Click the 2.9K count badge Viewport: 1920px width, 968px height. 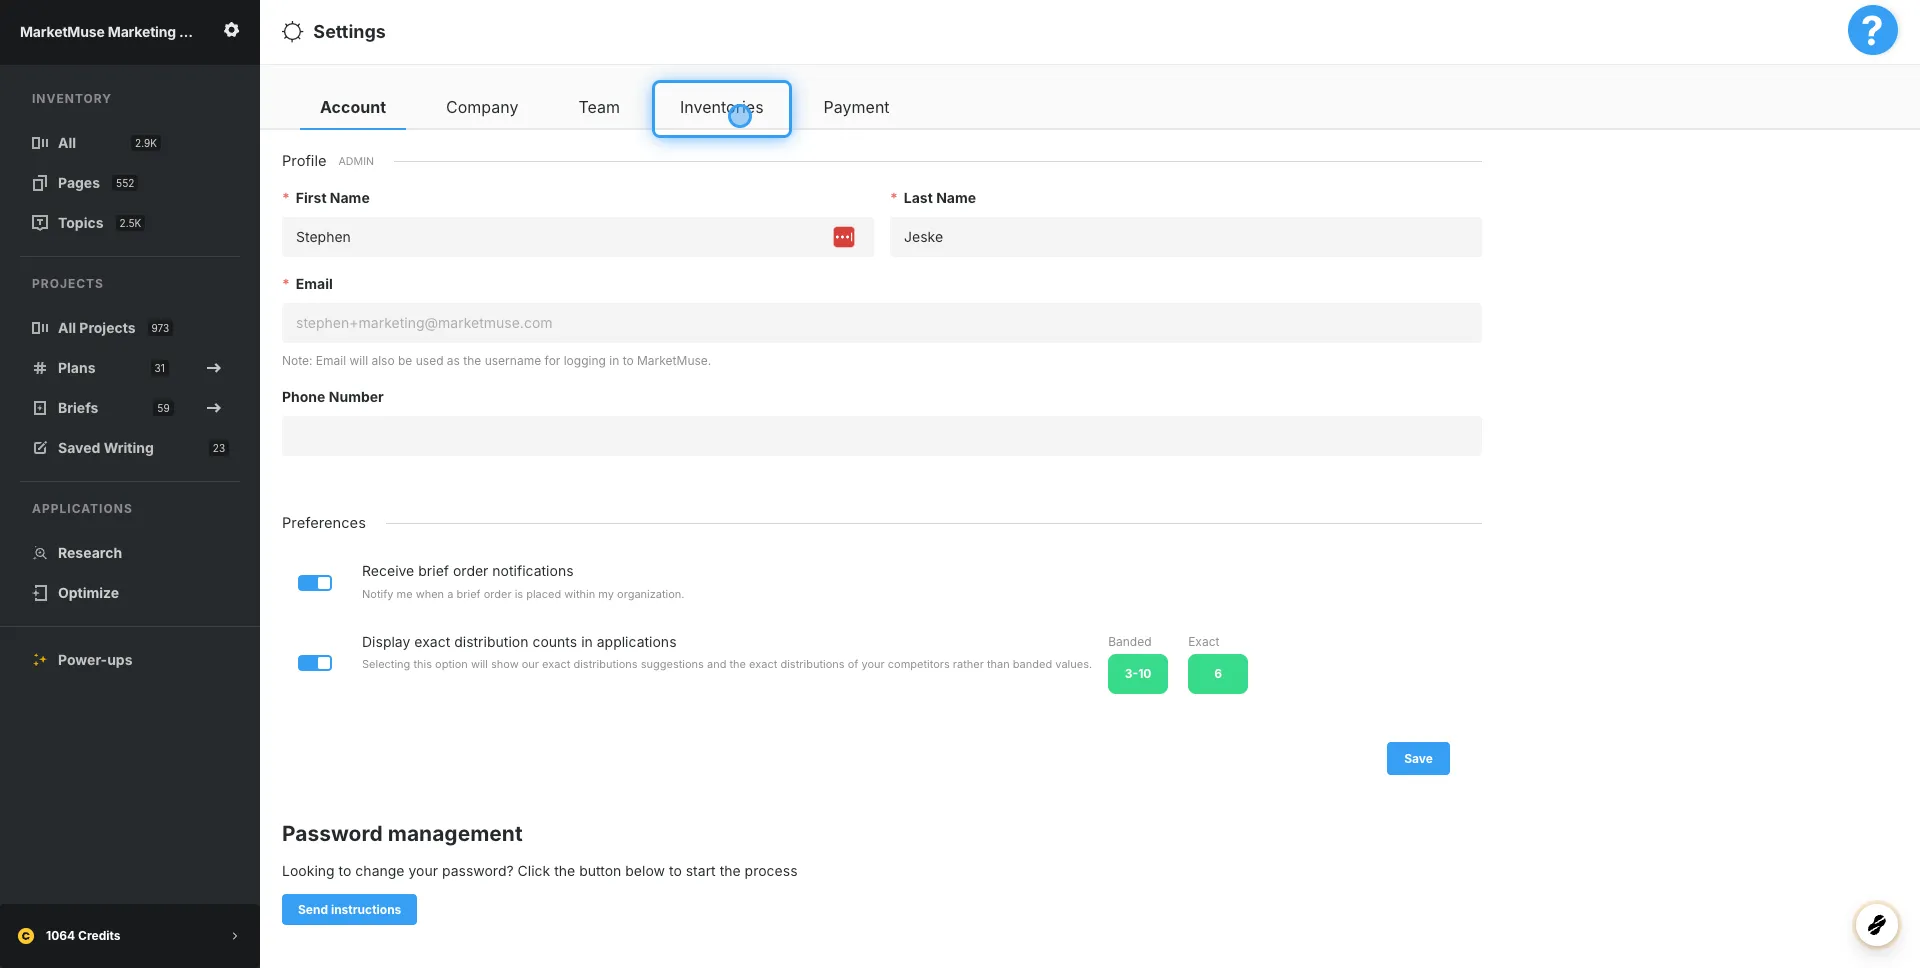[x=146, y=143]
